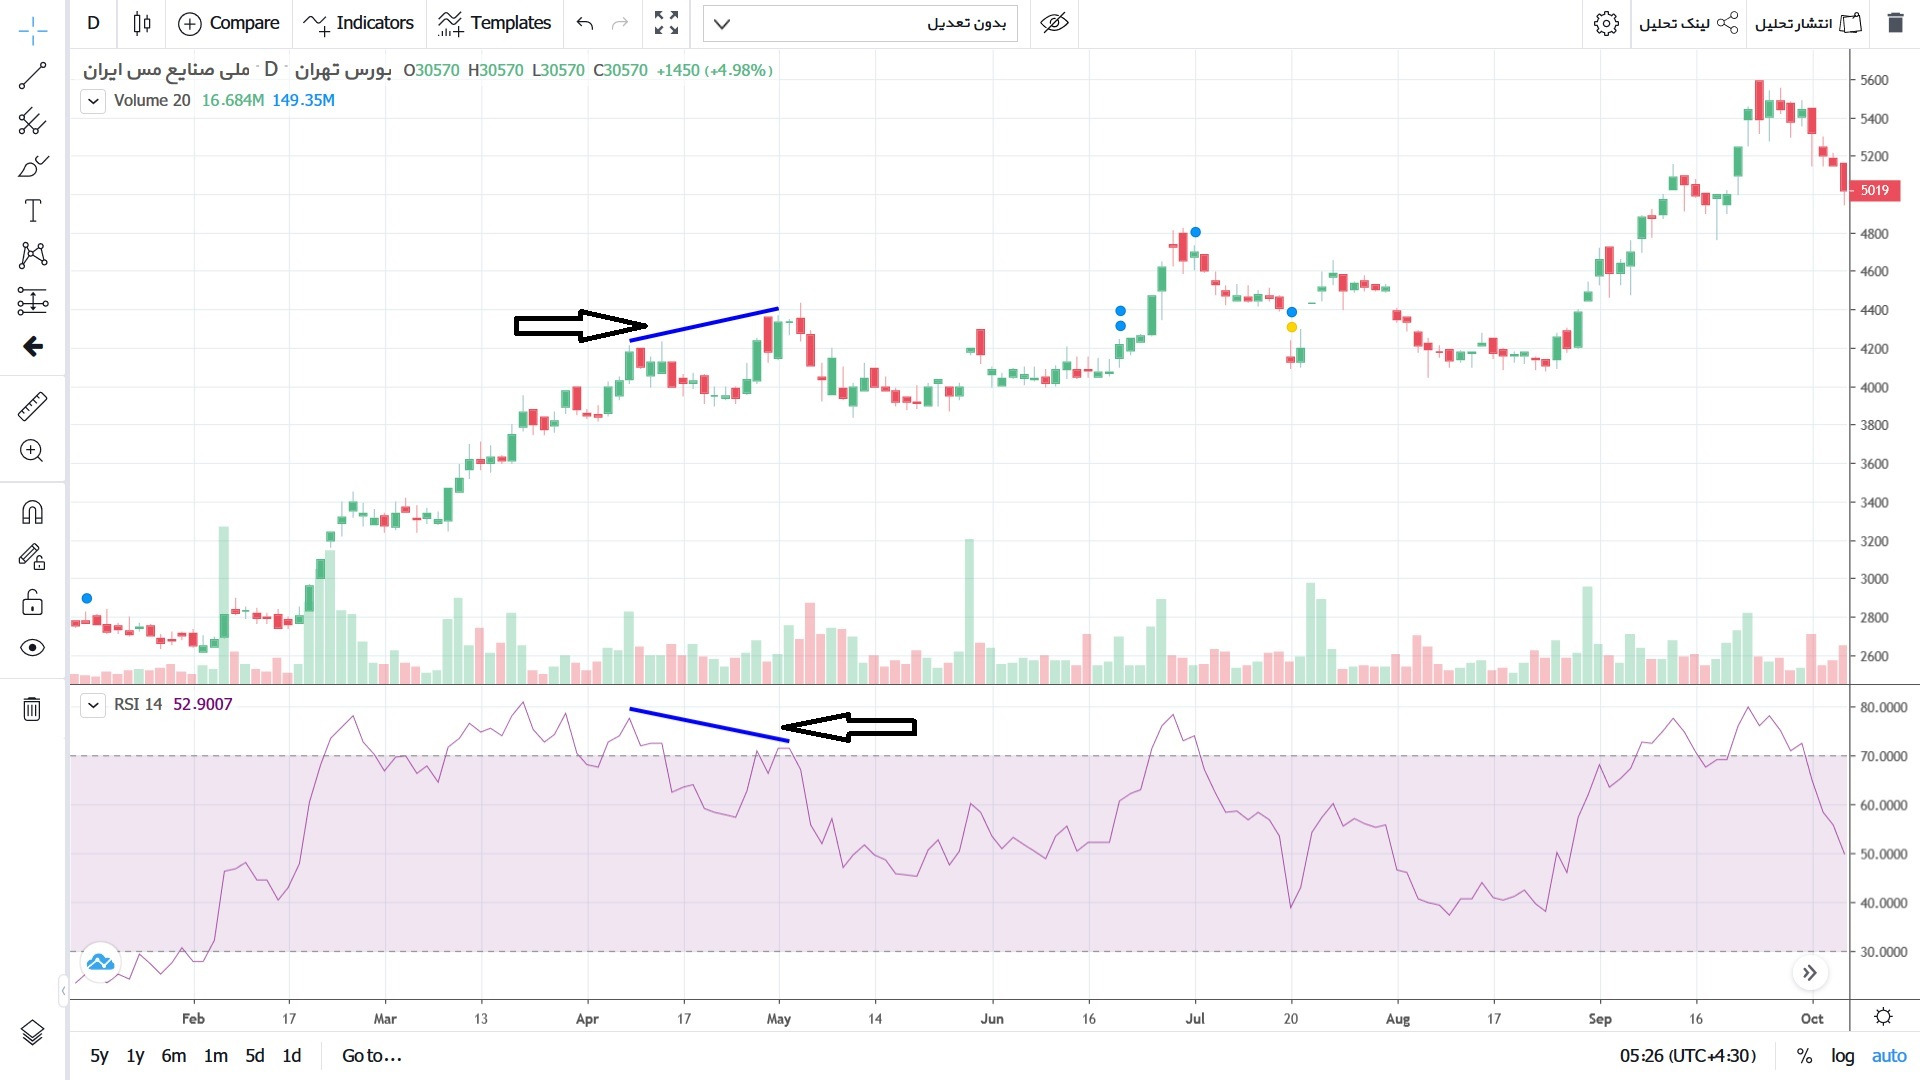
Task: Open the object tree layers panel
Action: (x=32, y=1032)
